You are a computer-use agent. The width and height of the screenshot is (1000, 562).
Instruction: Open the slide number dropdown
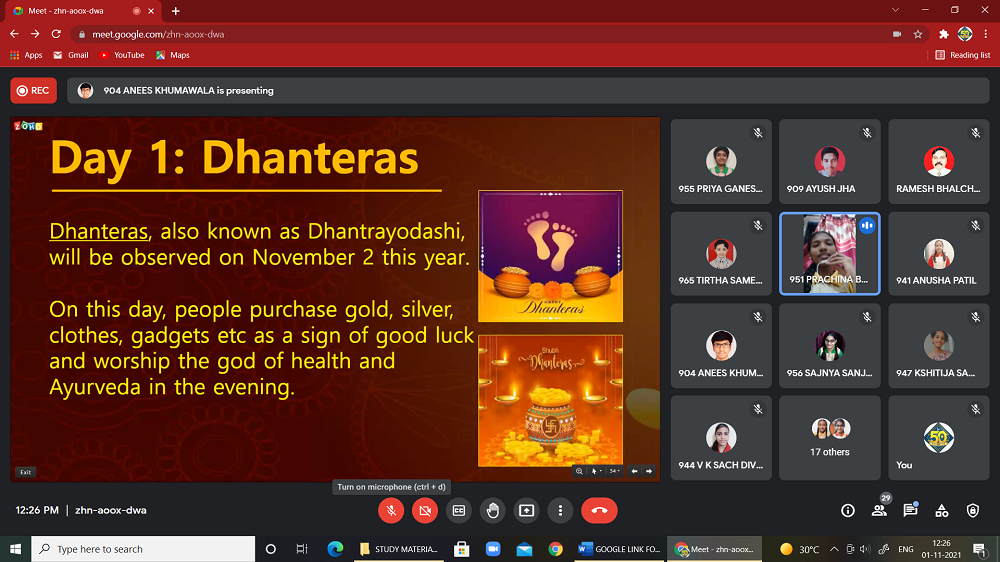[x=614, y=471]
